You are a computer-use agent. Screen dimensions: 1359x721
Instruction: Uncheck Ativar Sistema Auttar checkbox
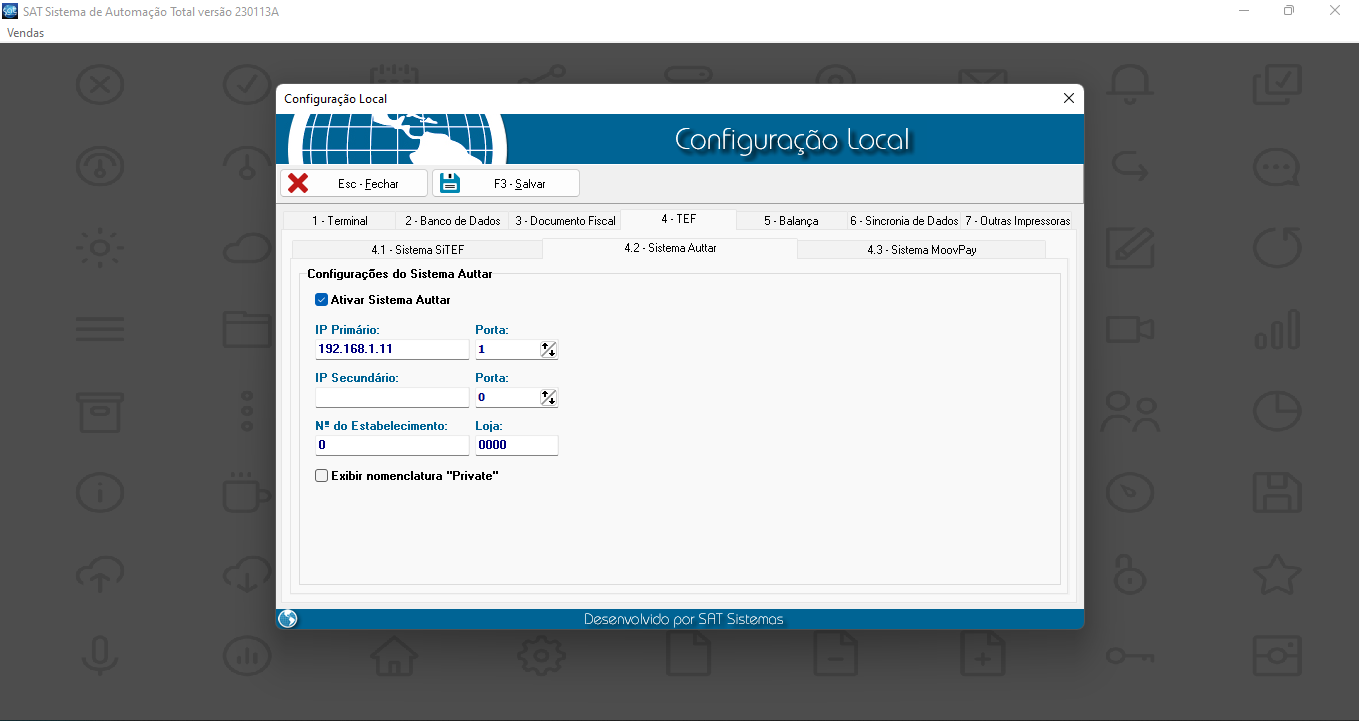pyautogui.click(x=321, y=300)
